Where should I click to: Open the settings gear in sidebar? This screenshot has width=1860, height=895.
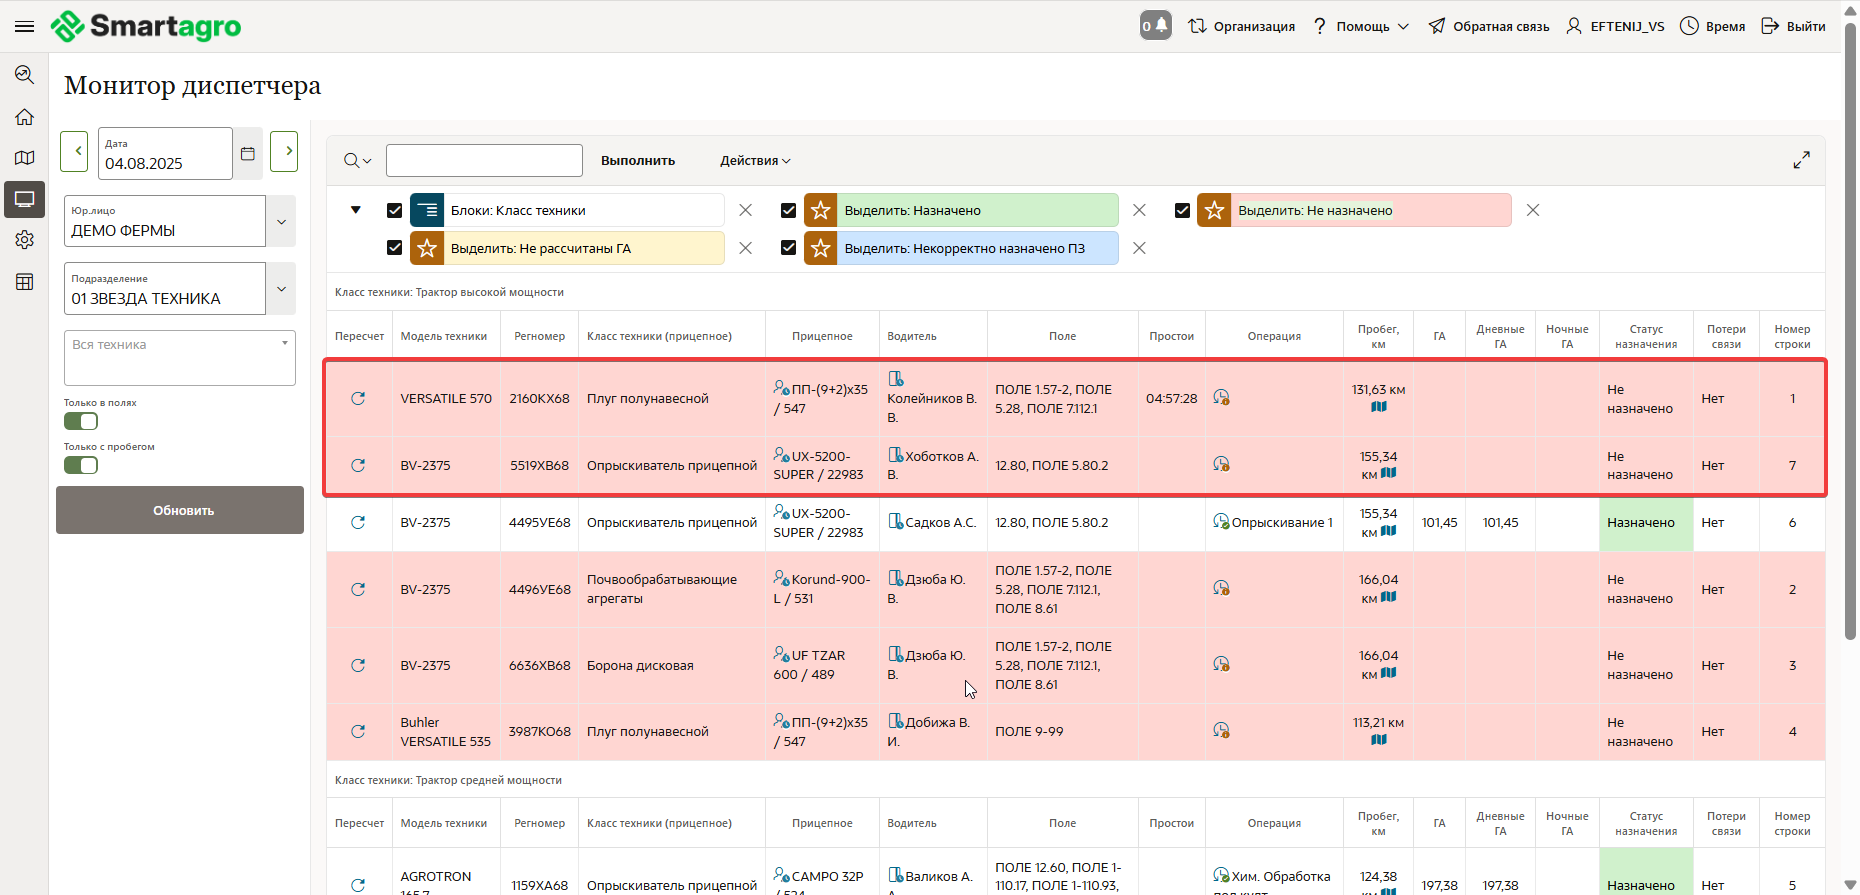[25, 240]
